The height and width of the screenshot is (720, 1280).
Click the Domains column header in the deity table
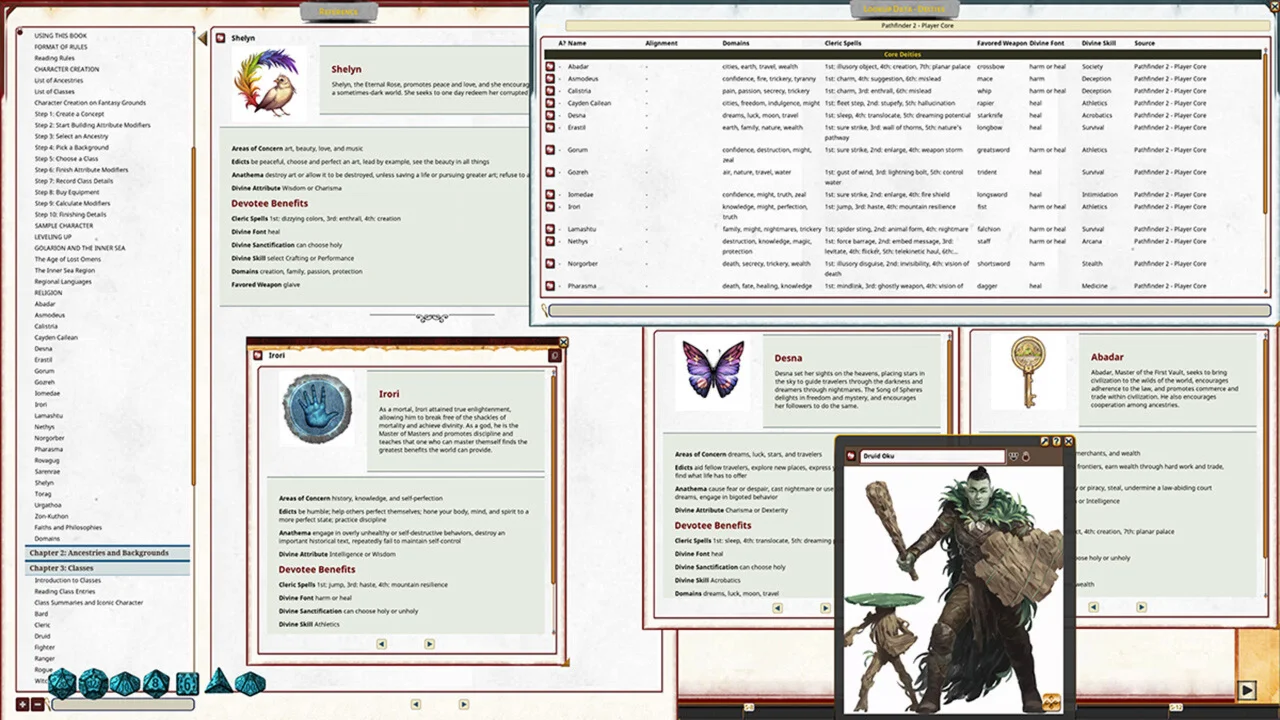point(736,43)
